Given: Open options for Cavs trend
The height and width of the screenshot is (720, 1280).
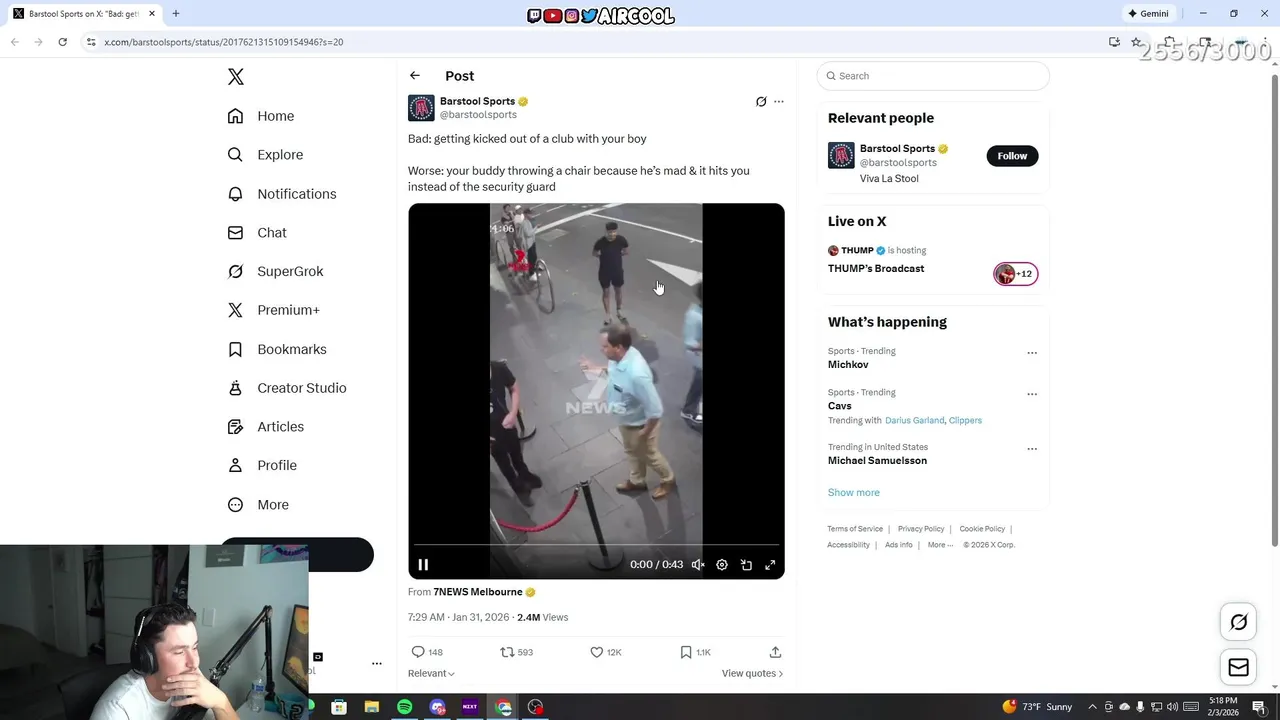Looking at the screenshot, I should click(1032, 394).
